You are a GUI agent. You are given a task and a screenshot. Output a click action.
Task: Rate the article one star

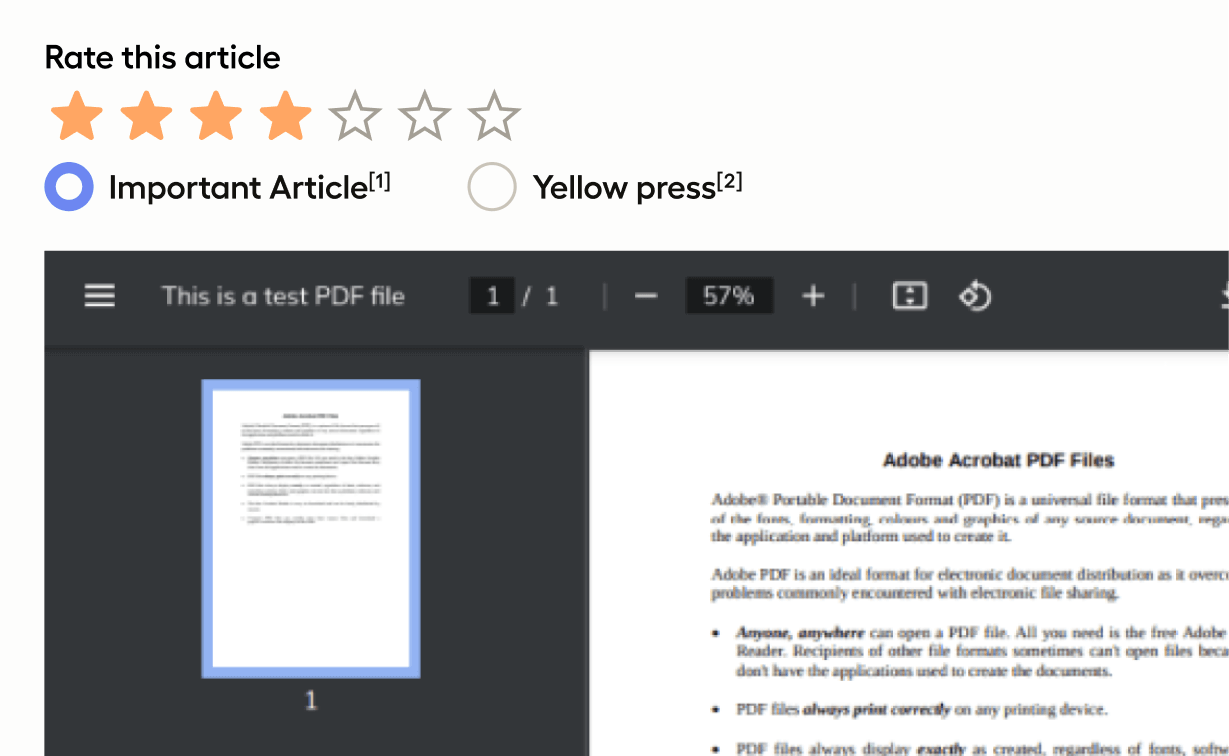pos(77,116)
